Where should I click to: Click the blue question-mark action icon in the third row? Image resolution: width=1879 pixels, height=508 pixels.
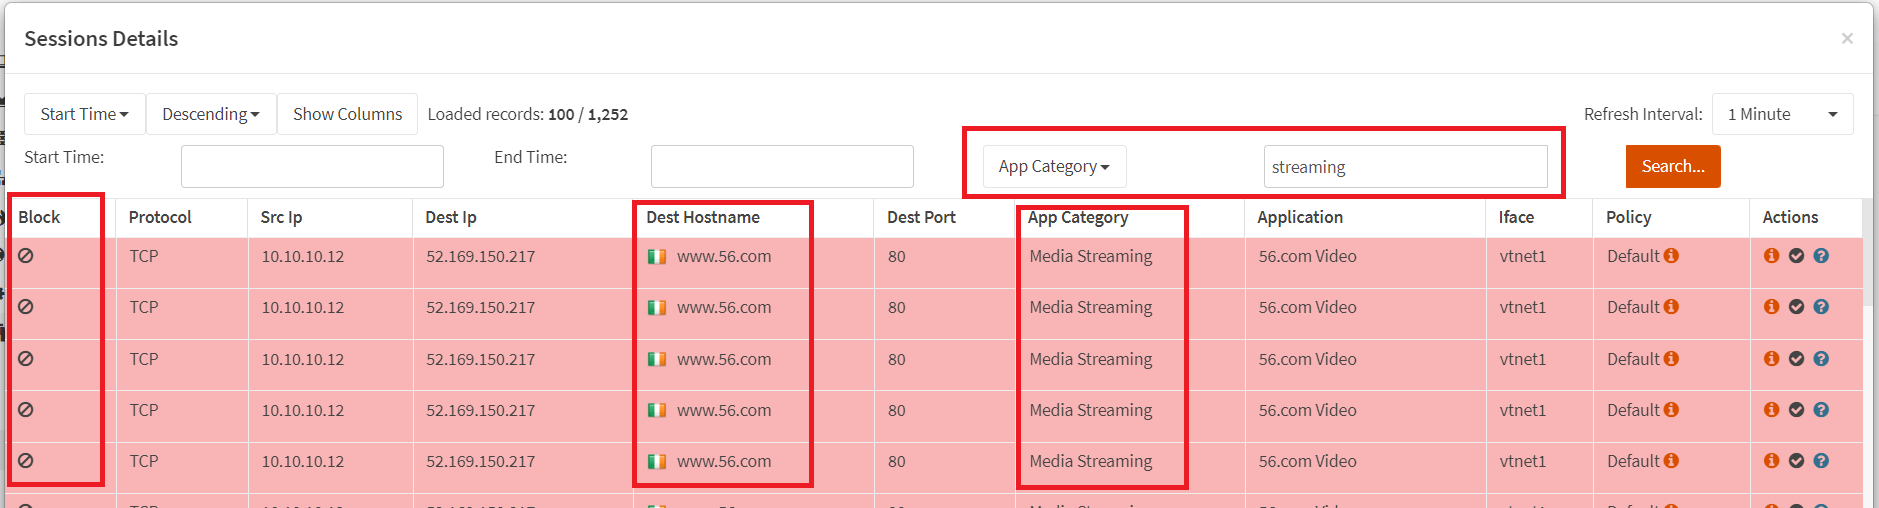1821,359
